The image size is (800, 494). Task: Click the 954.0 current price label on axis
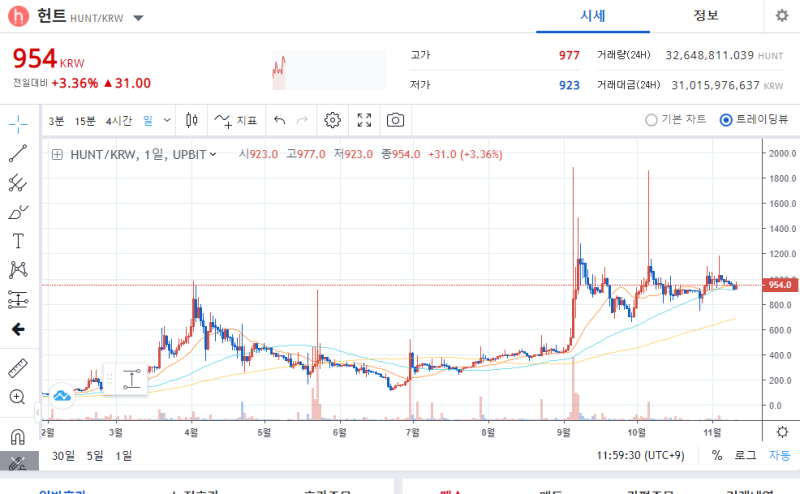780,285
